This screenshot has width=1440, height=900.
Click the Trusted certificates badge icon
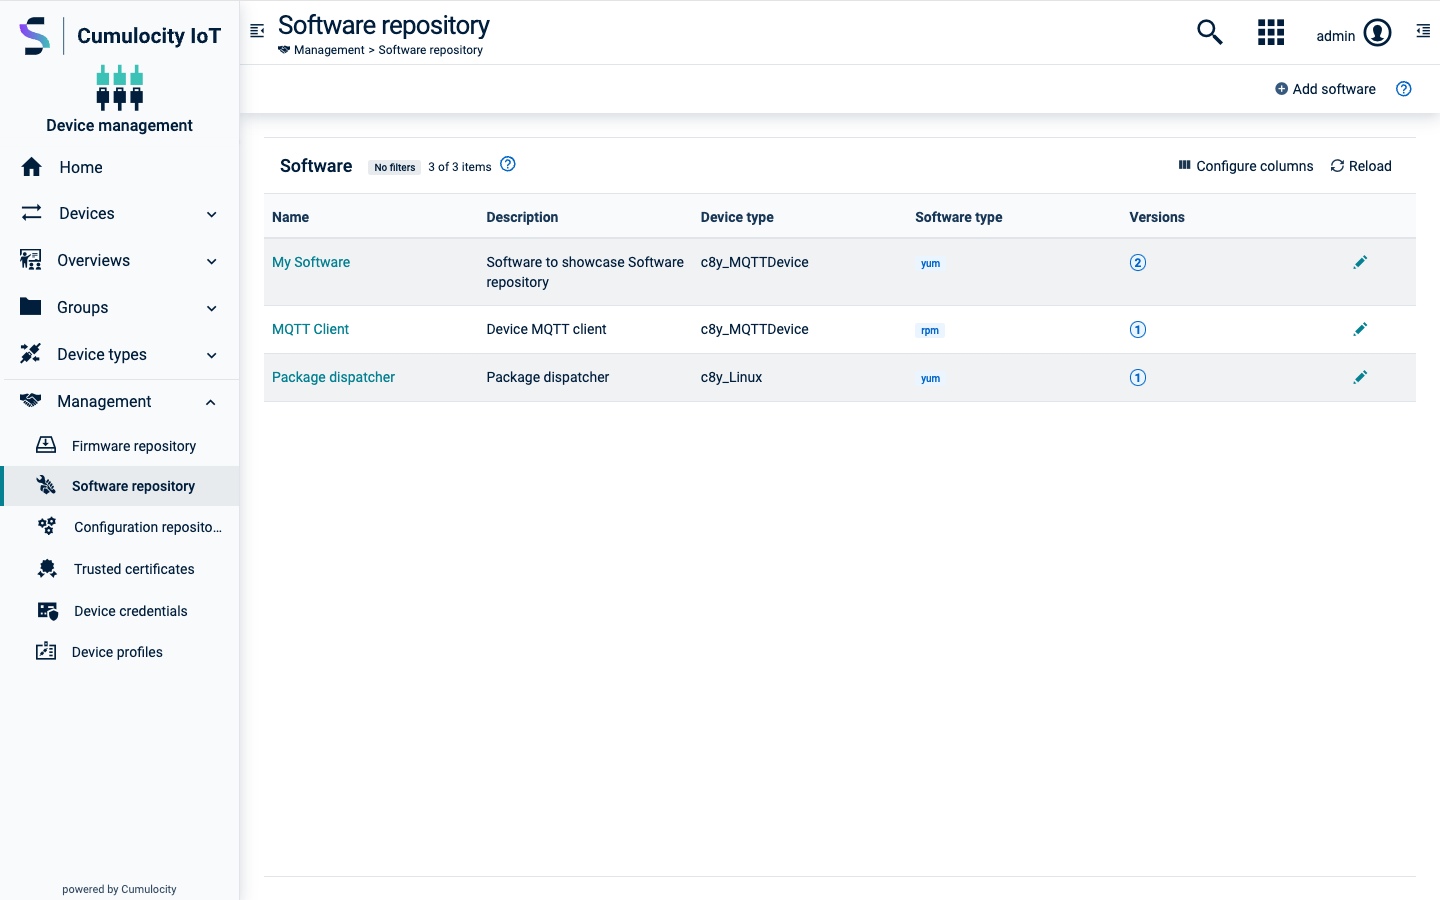tap(47, 568)
